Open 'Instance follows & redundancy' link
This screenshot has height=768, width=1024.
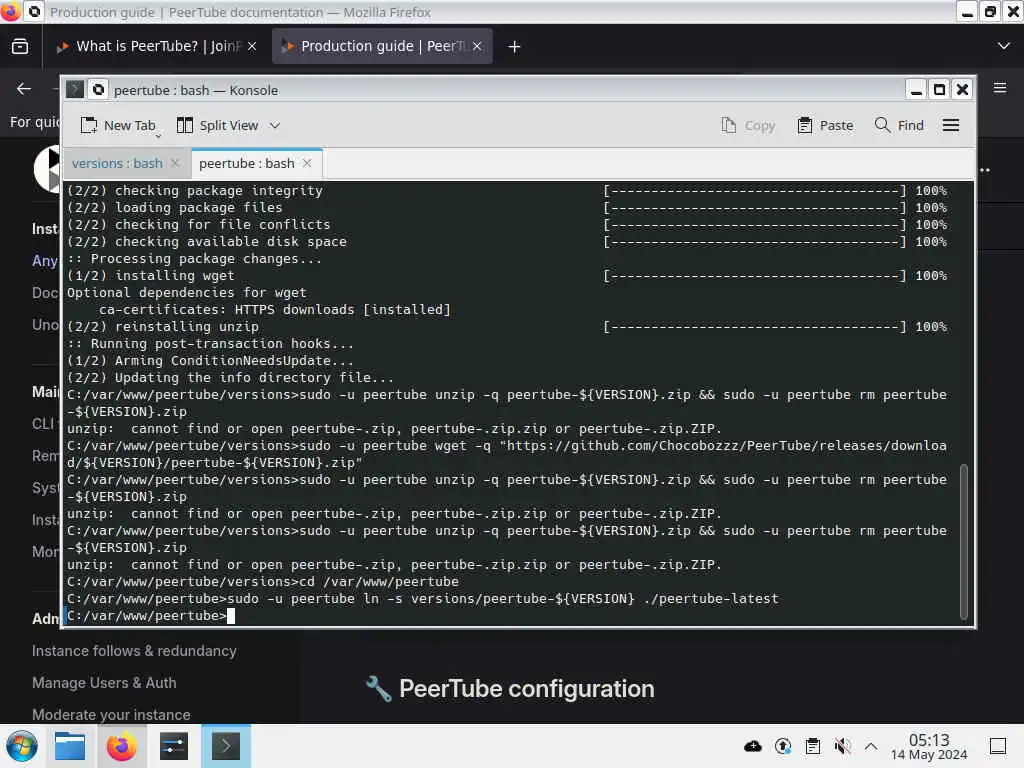pyautogui.click(x=135, y=651)
